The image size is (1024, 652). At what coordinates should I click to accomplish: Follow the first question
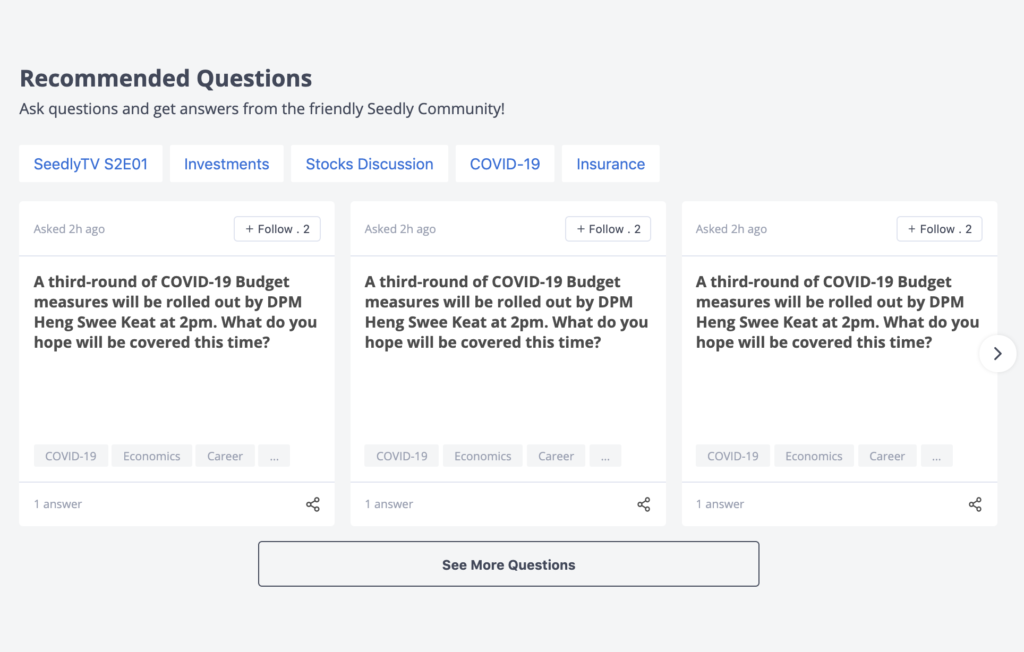point(277,229)
